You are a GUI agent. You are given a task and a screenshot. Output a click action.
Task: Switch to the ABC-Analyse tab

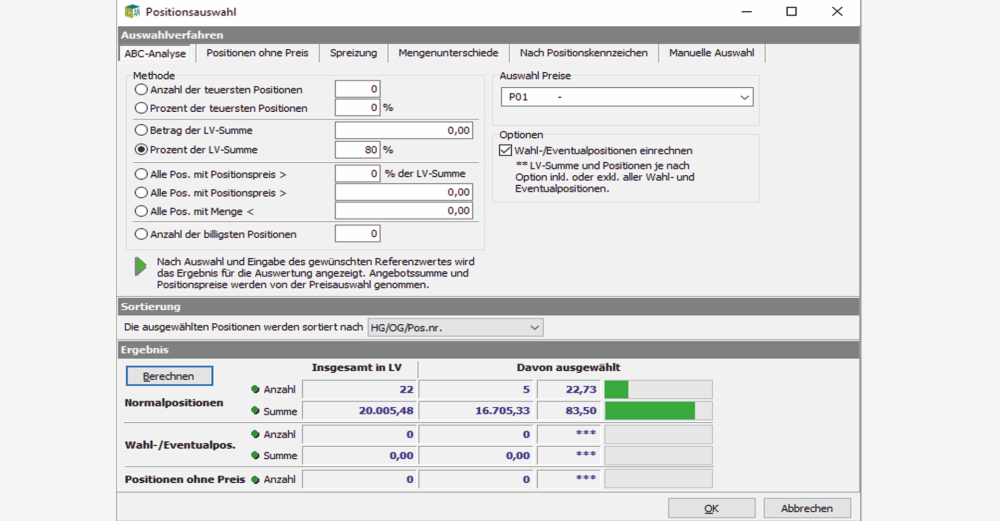pyautogui.click(x=156, y=54)
